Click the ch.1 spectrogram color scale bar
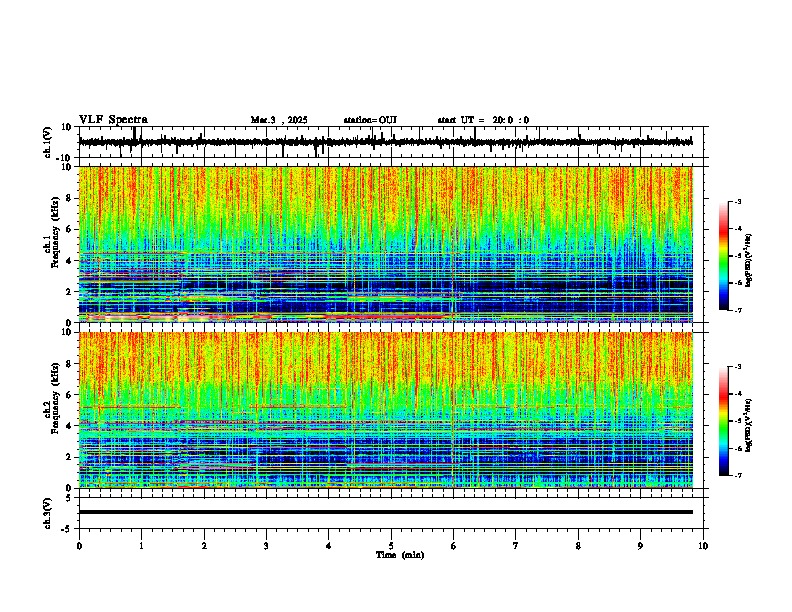This screenshot has height=612, width=792. (723, 256)
